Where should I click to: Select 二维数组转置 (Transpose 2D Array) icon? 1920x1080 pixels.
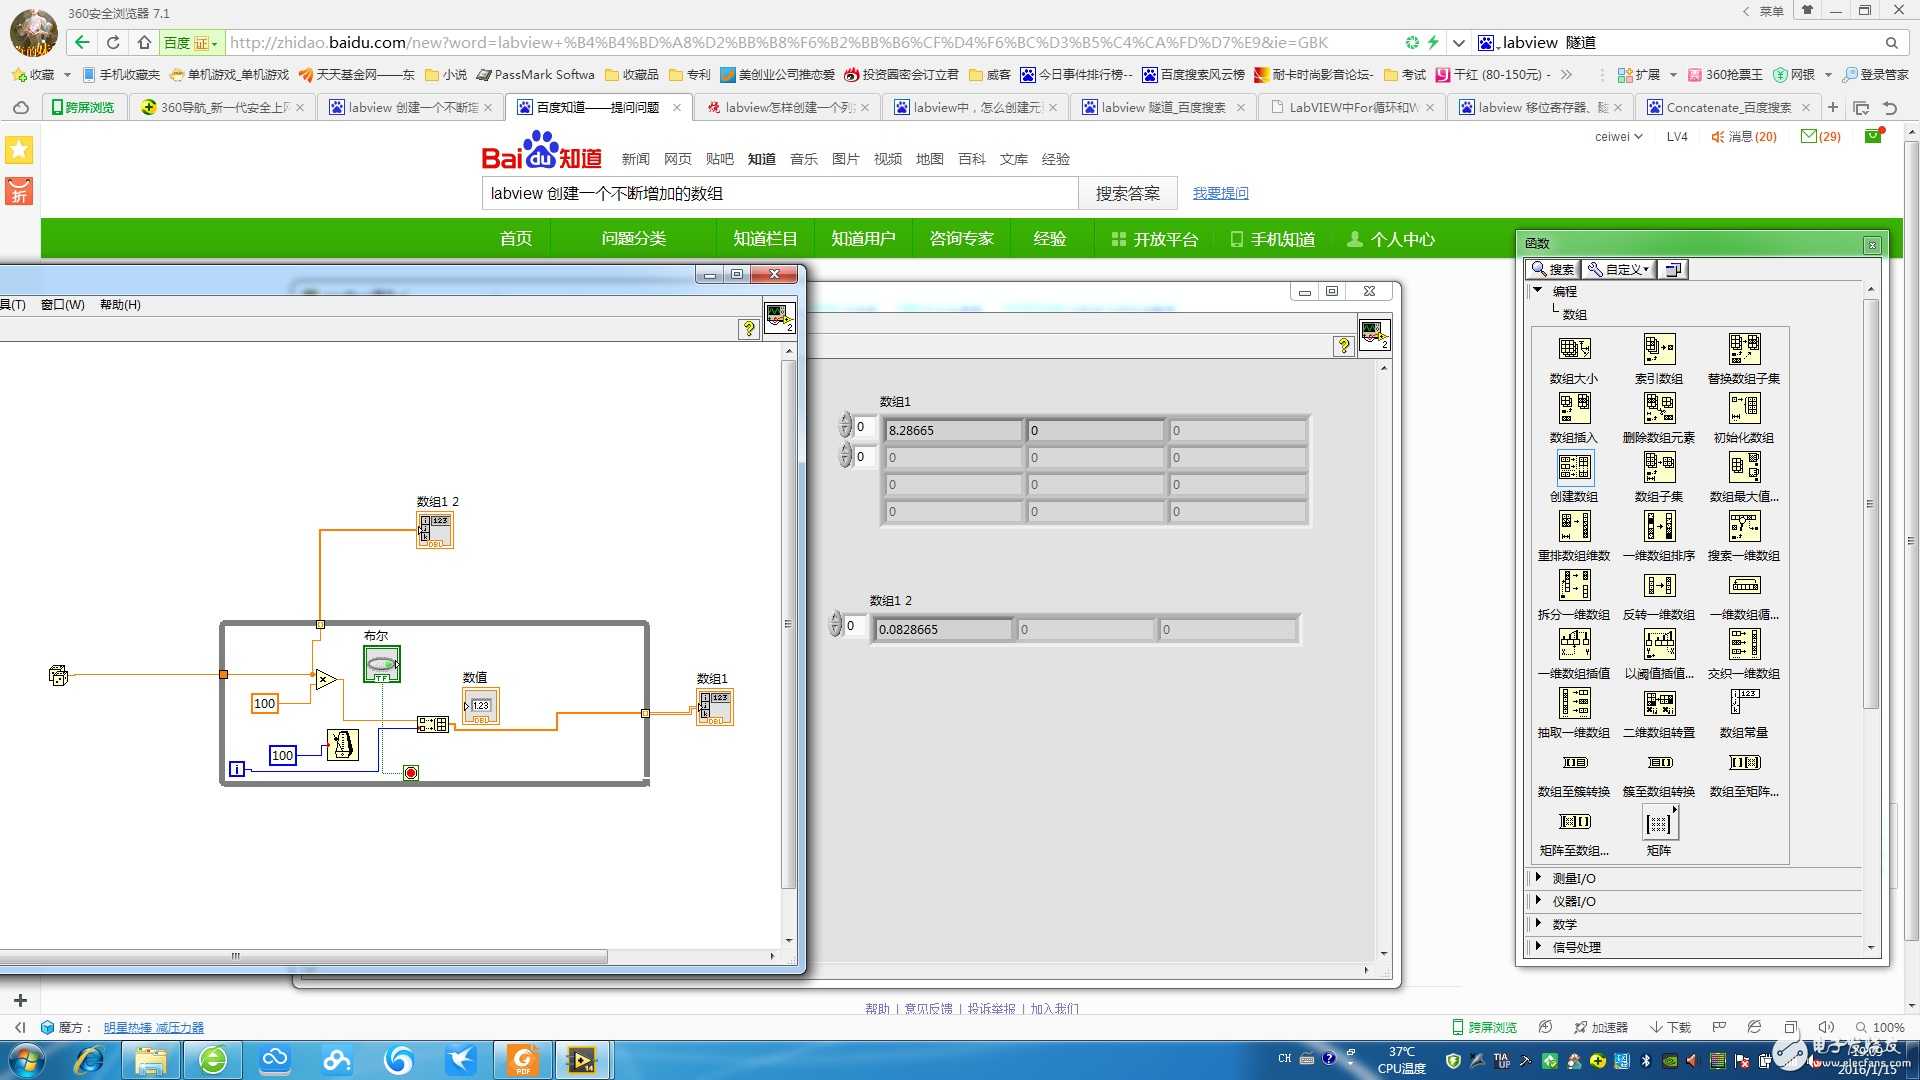(x=1659, y=703)
